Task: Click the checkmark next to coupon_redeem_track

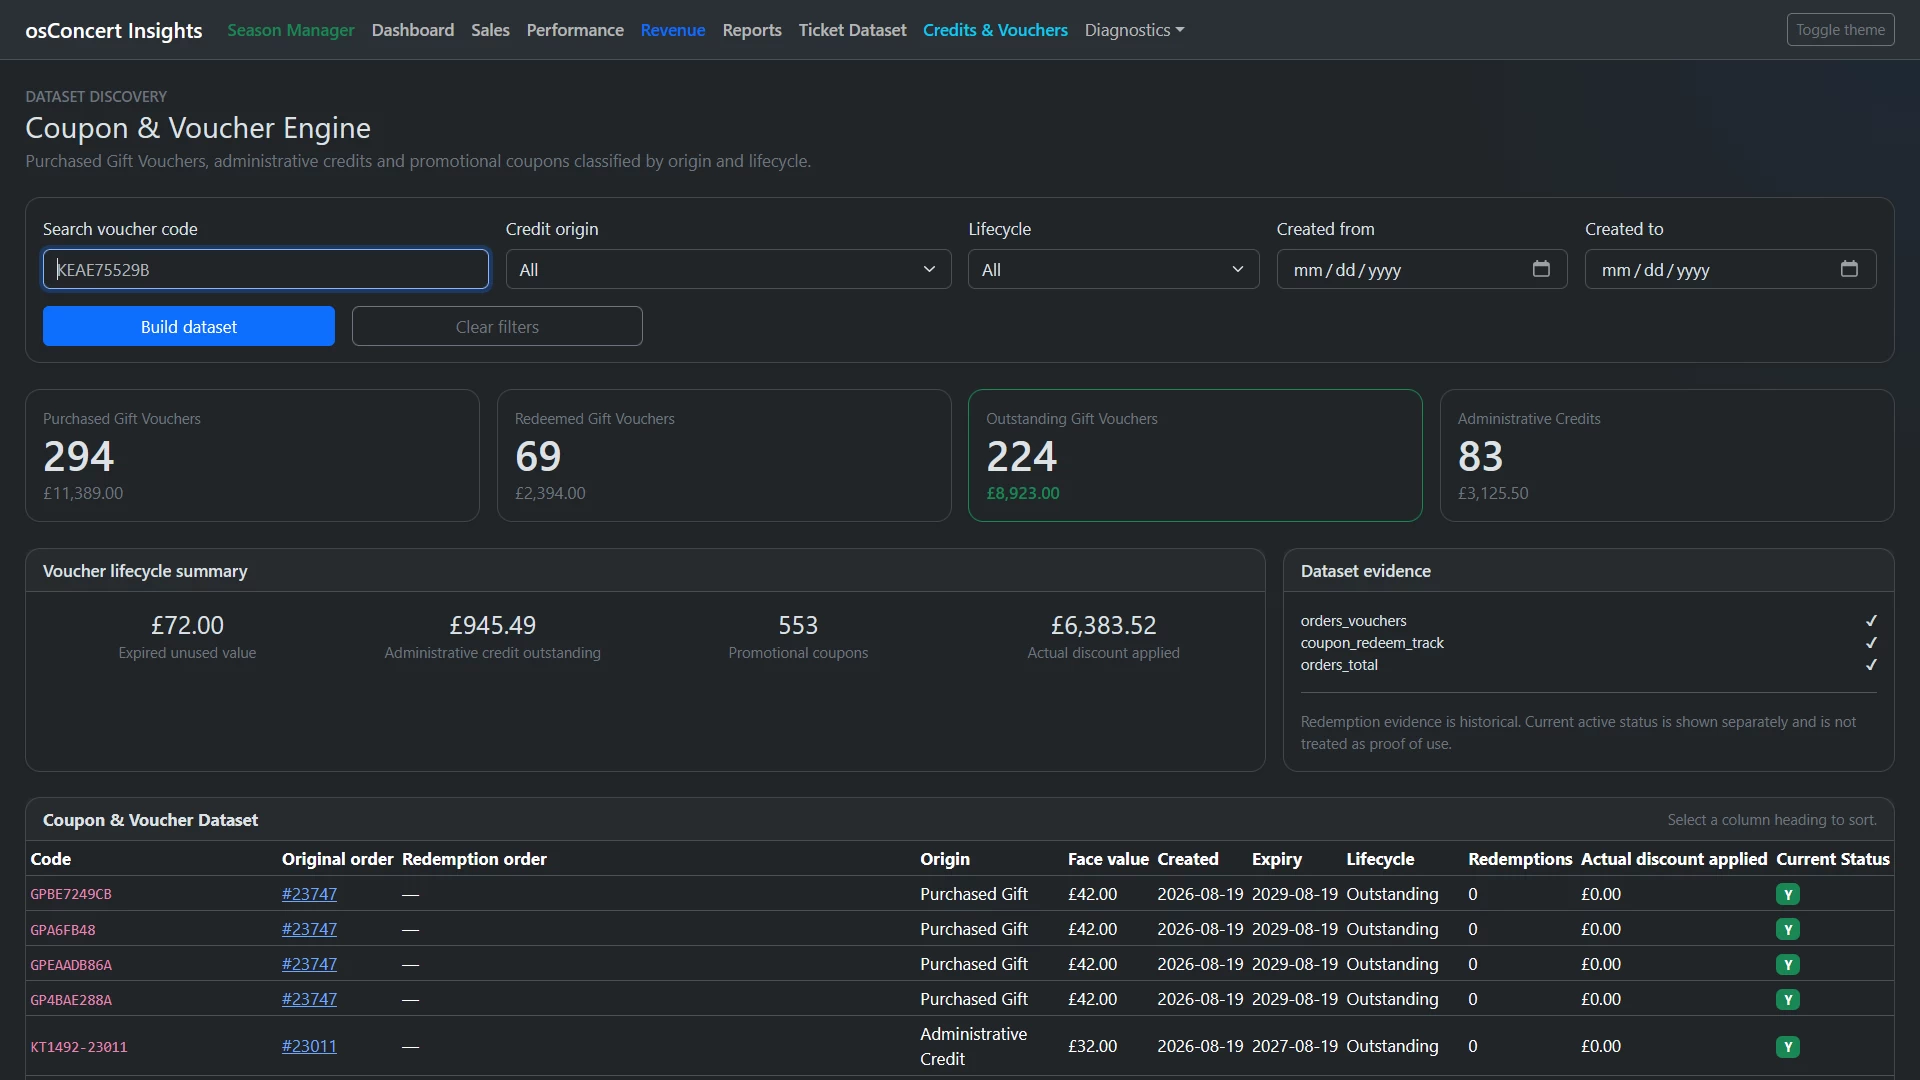Action: 1871,643
